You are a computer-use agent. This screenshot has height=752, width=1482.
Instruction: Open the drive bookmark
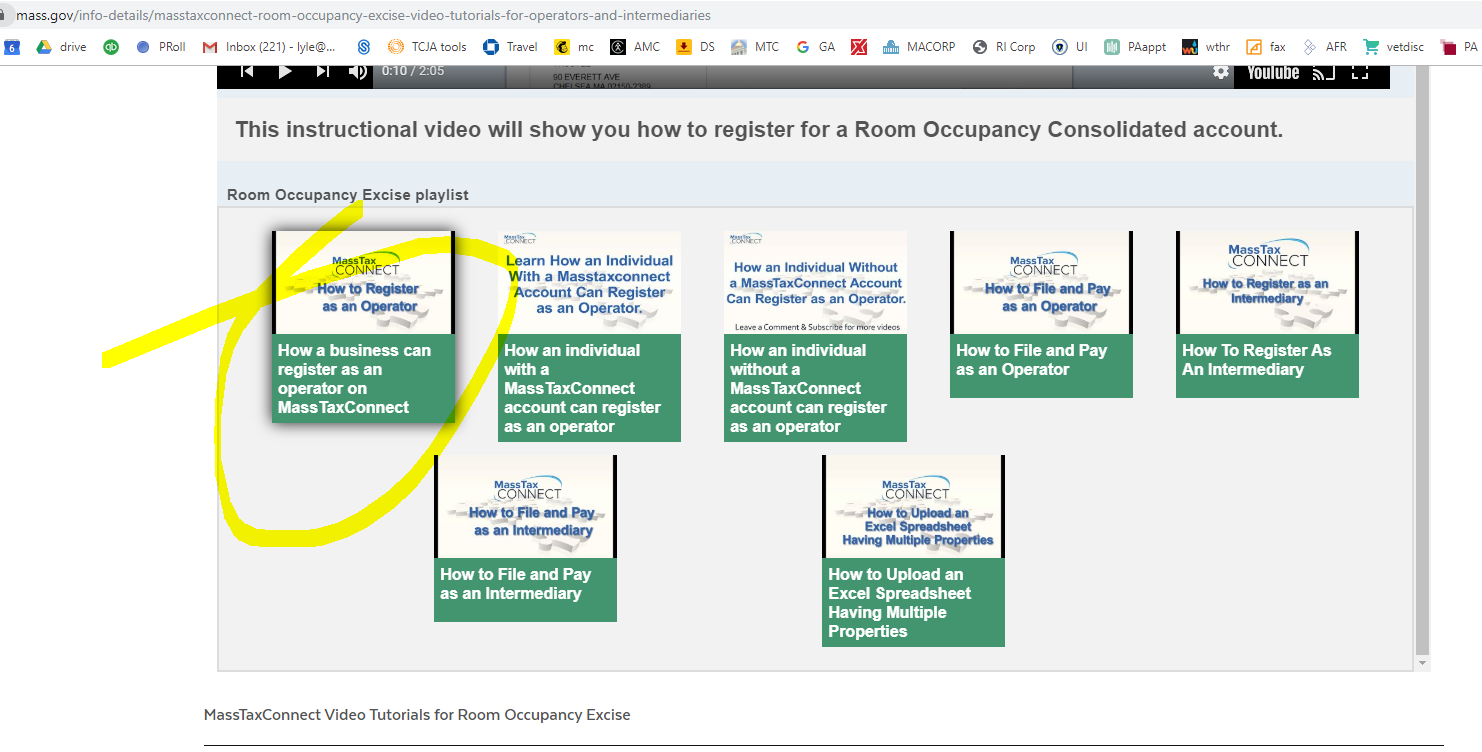62,46
